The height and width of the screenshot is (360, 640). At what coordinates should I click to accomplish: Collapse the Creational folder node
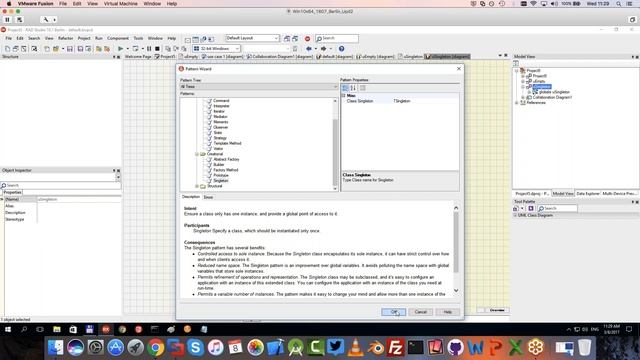[x=196, y=154]
